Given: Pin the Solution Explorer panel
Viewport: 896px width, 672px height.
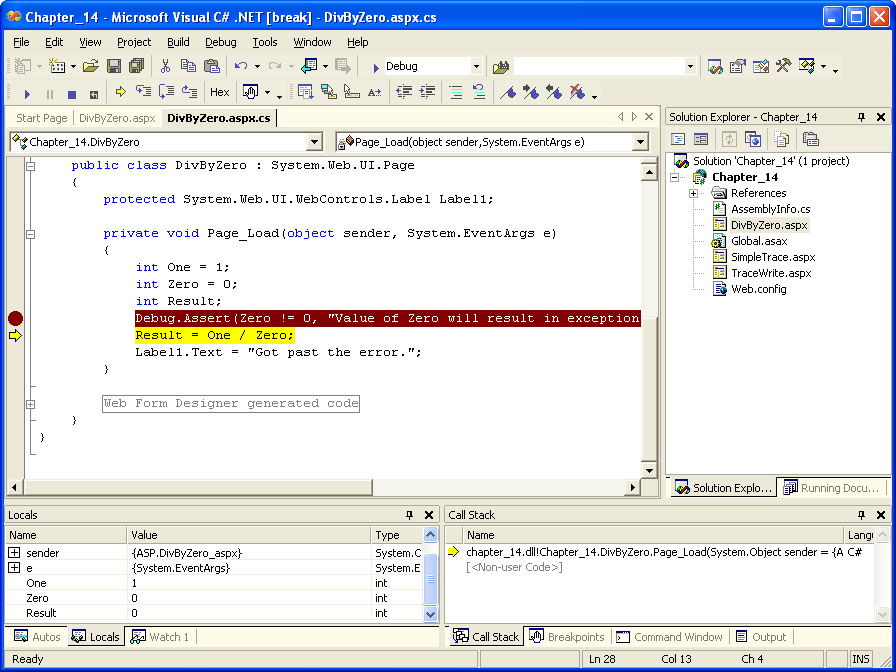Looking at the screenshot, I should [x=861, y=117].
